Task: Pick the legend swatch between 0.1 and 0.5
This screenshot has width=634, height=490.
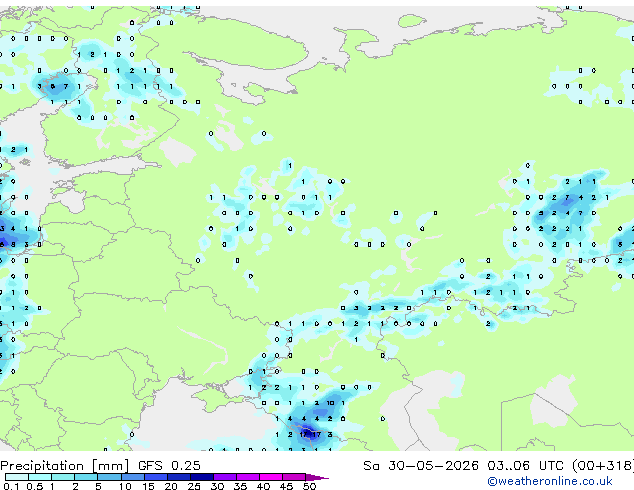Action: (x=17, y=477)
